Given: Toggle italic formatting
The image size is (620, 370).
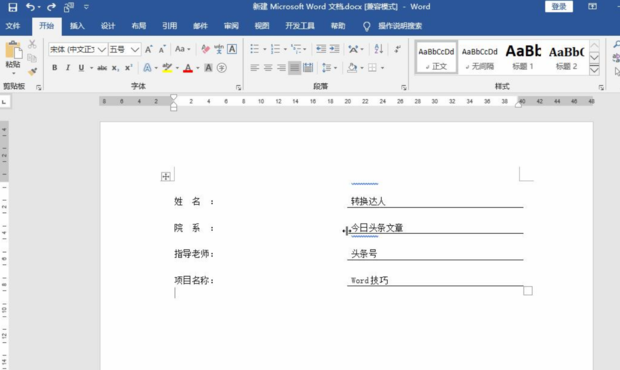Looking at the screenshot, I should click(x=68, y=68).
